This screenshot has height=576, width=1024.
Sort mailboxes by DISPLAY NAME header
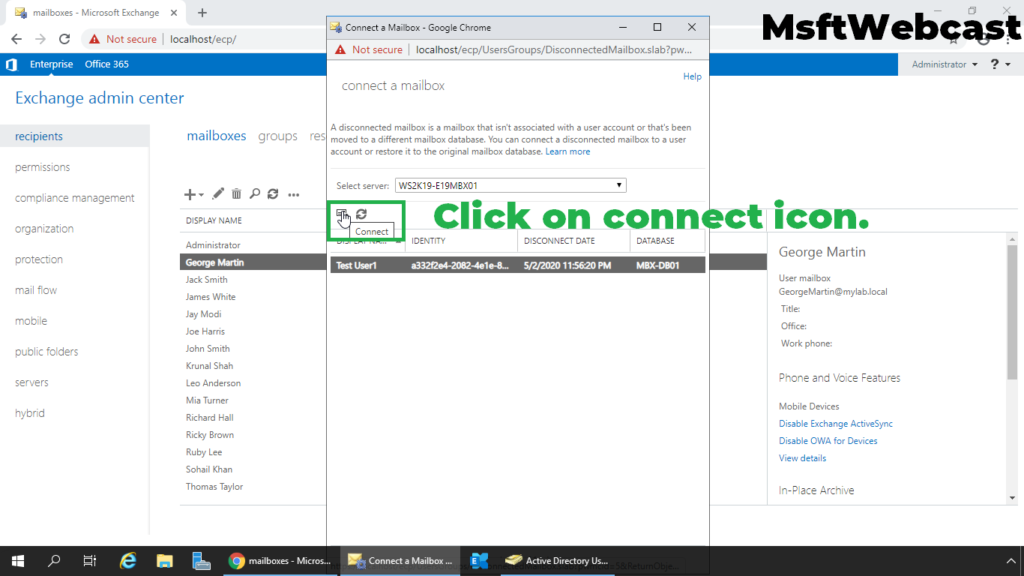(x=214, y=221)
